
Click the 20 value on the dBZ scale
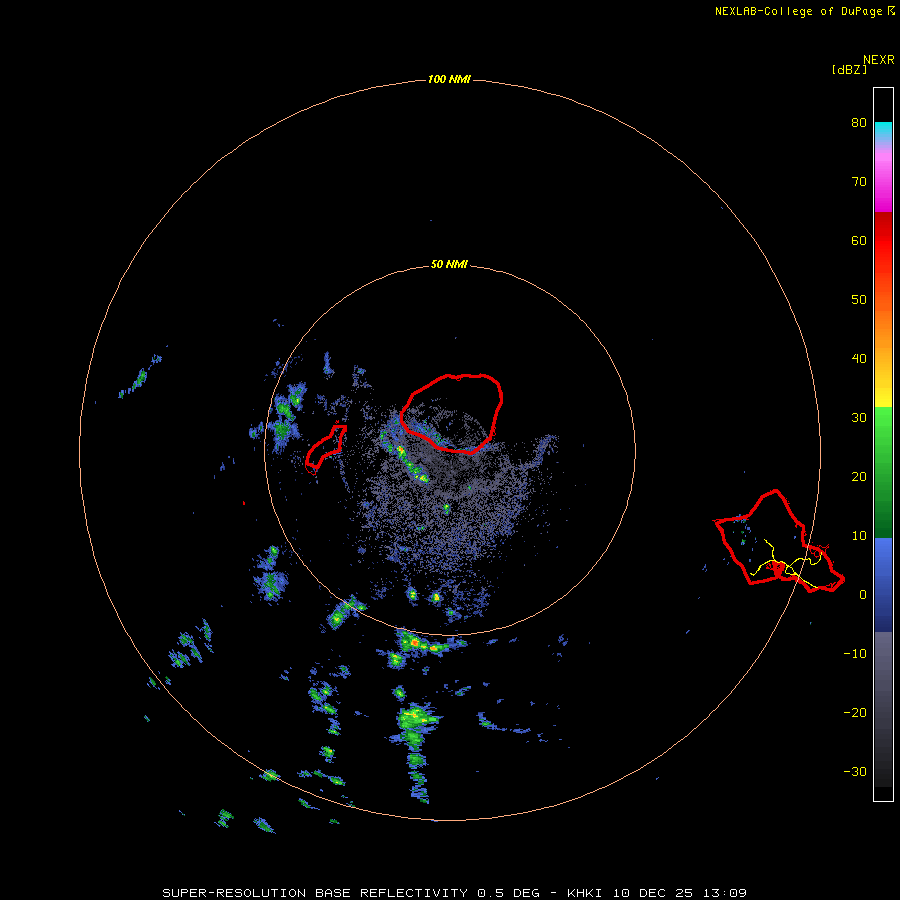pyautogui.click(x=859, y=477)
